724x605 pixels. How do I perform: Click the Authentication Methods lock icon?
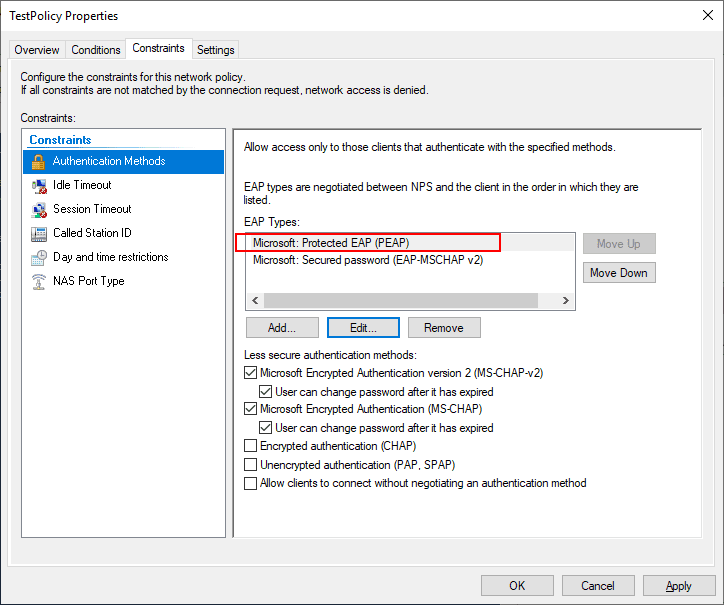point(39,161)
